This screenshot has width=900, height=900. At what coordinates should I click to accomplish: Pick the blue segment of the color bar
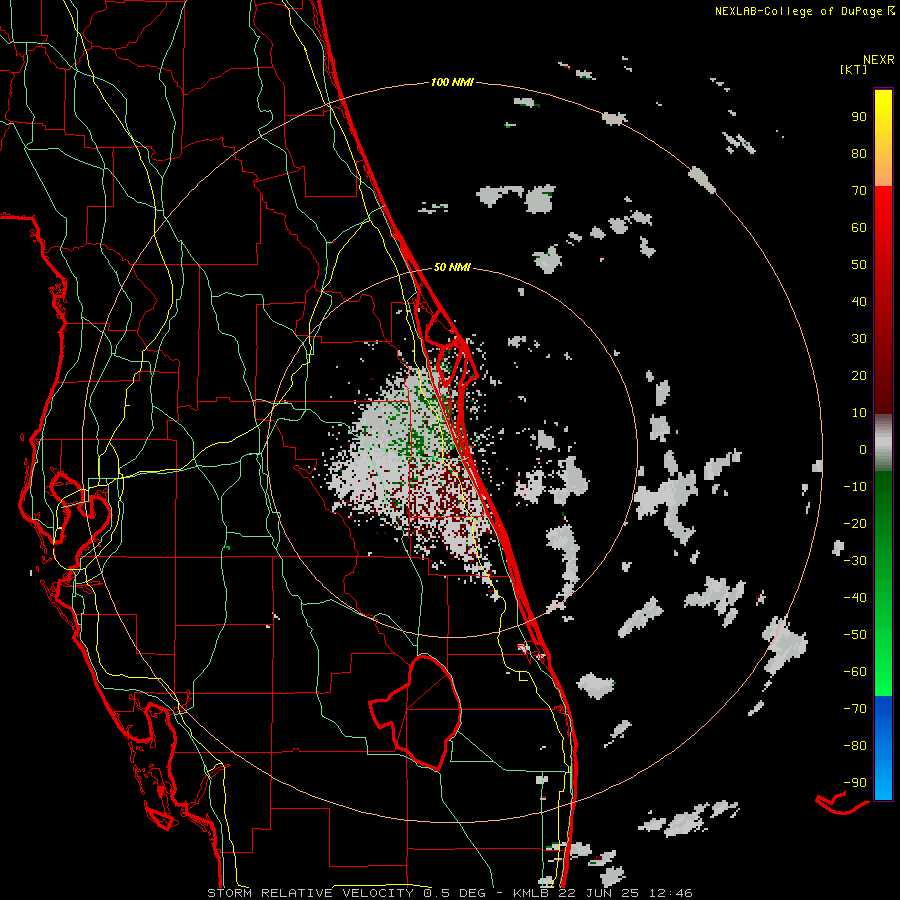pos(883,748)
